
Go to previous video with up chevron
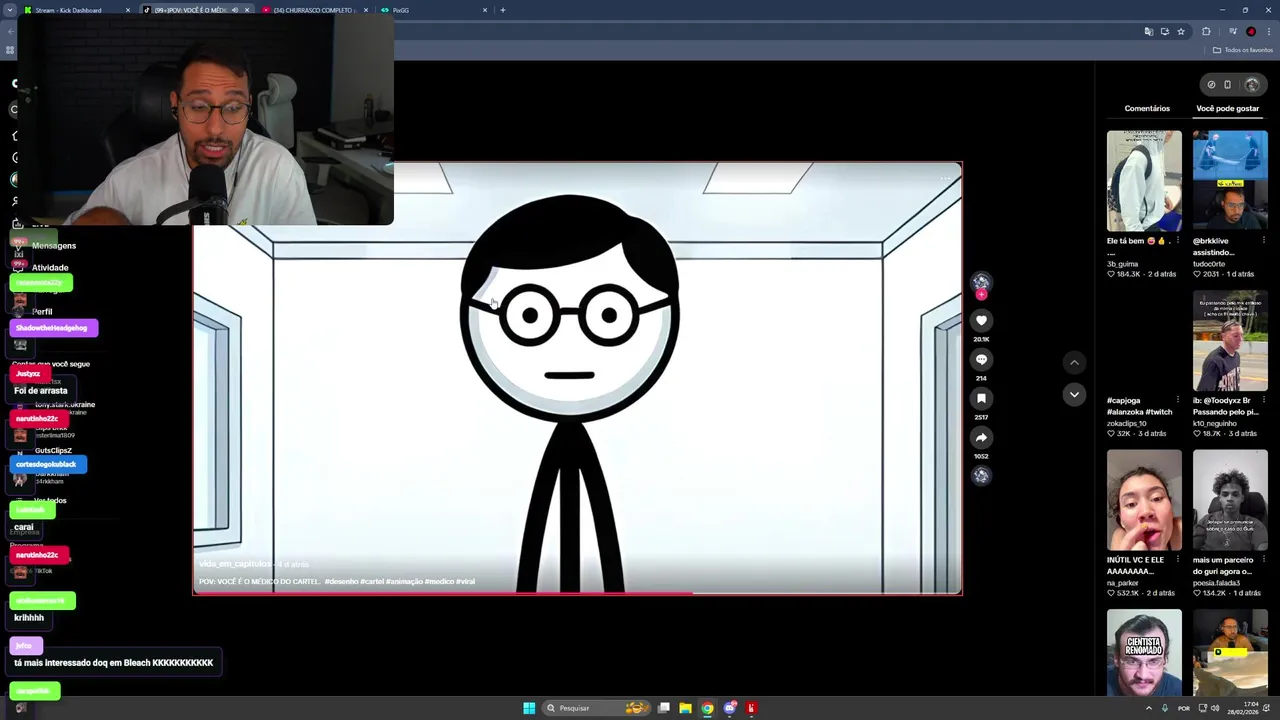1074,362
